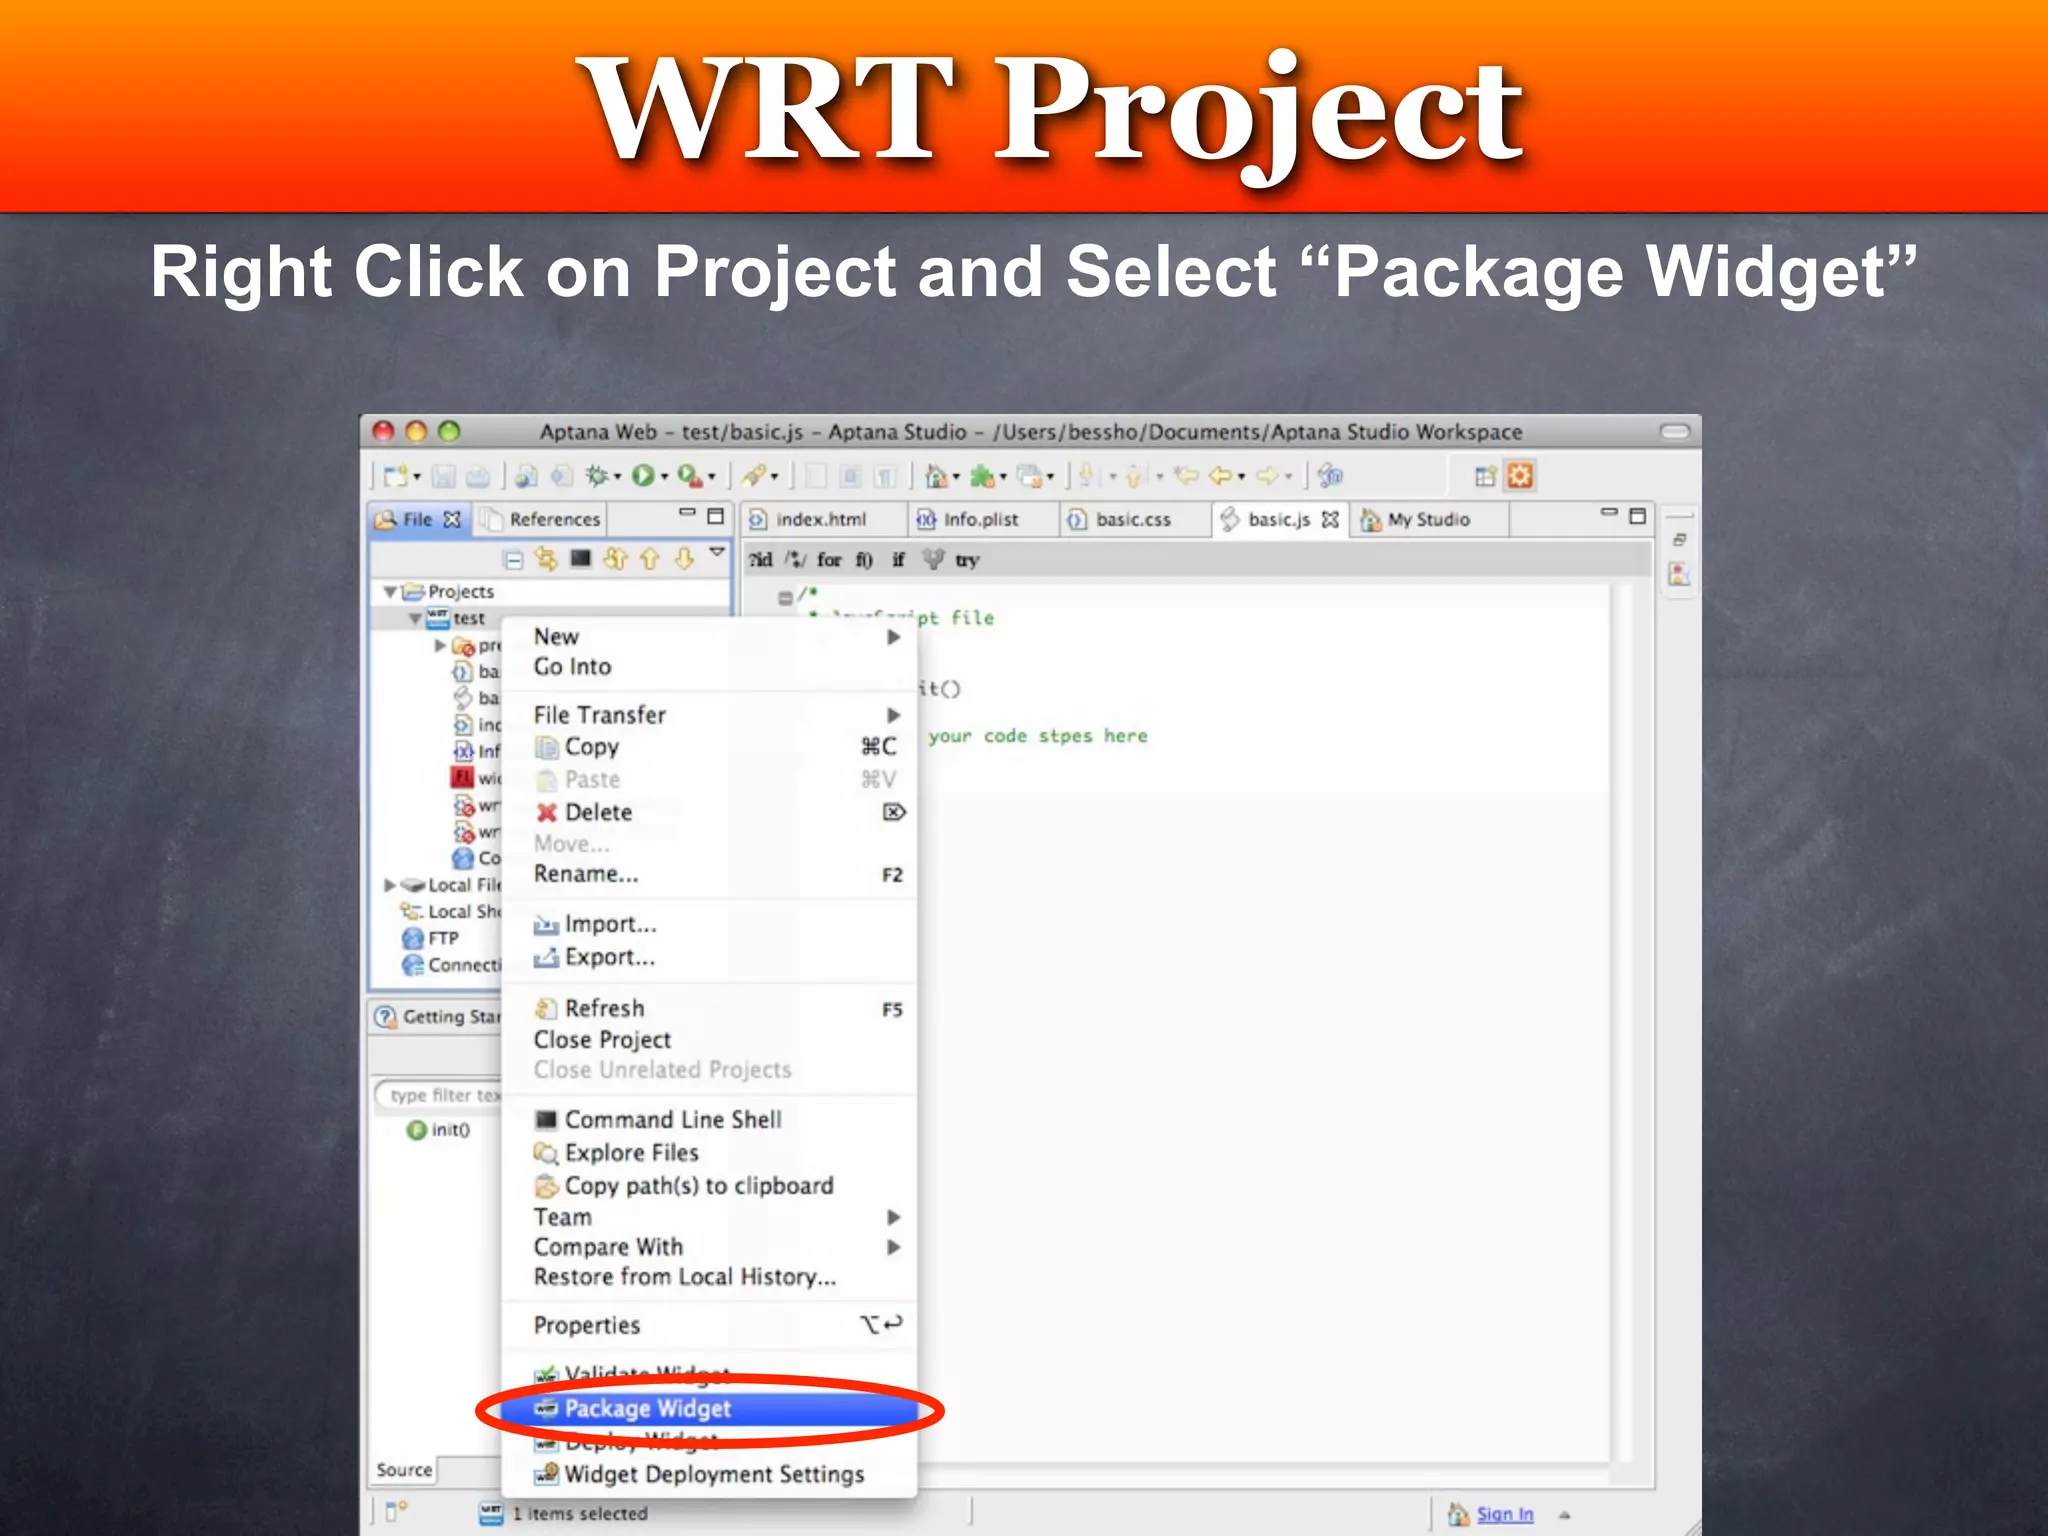This screenshot has height=1536, width=2048.
Task: Select the orange Aptana perspective icon
Action: tap(1520, 476)
